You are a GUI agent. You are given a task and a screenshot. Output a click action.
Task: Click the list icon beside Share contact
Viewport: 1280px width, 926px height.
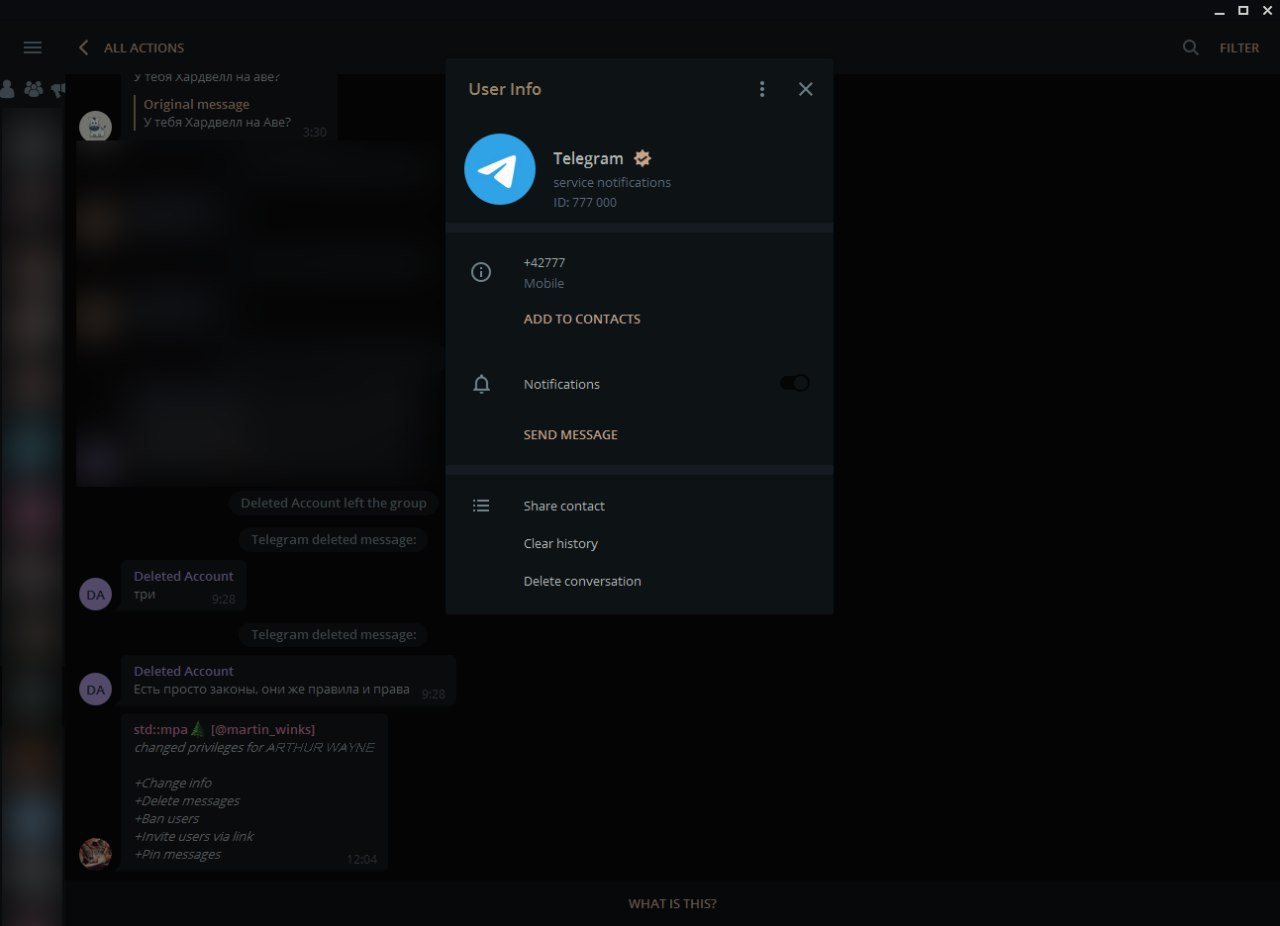tap(481, 506)
